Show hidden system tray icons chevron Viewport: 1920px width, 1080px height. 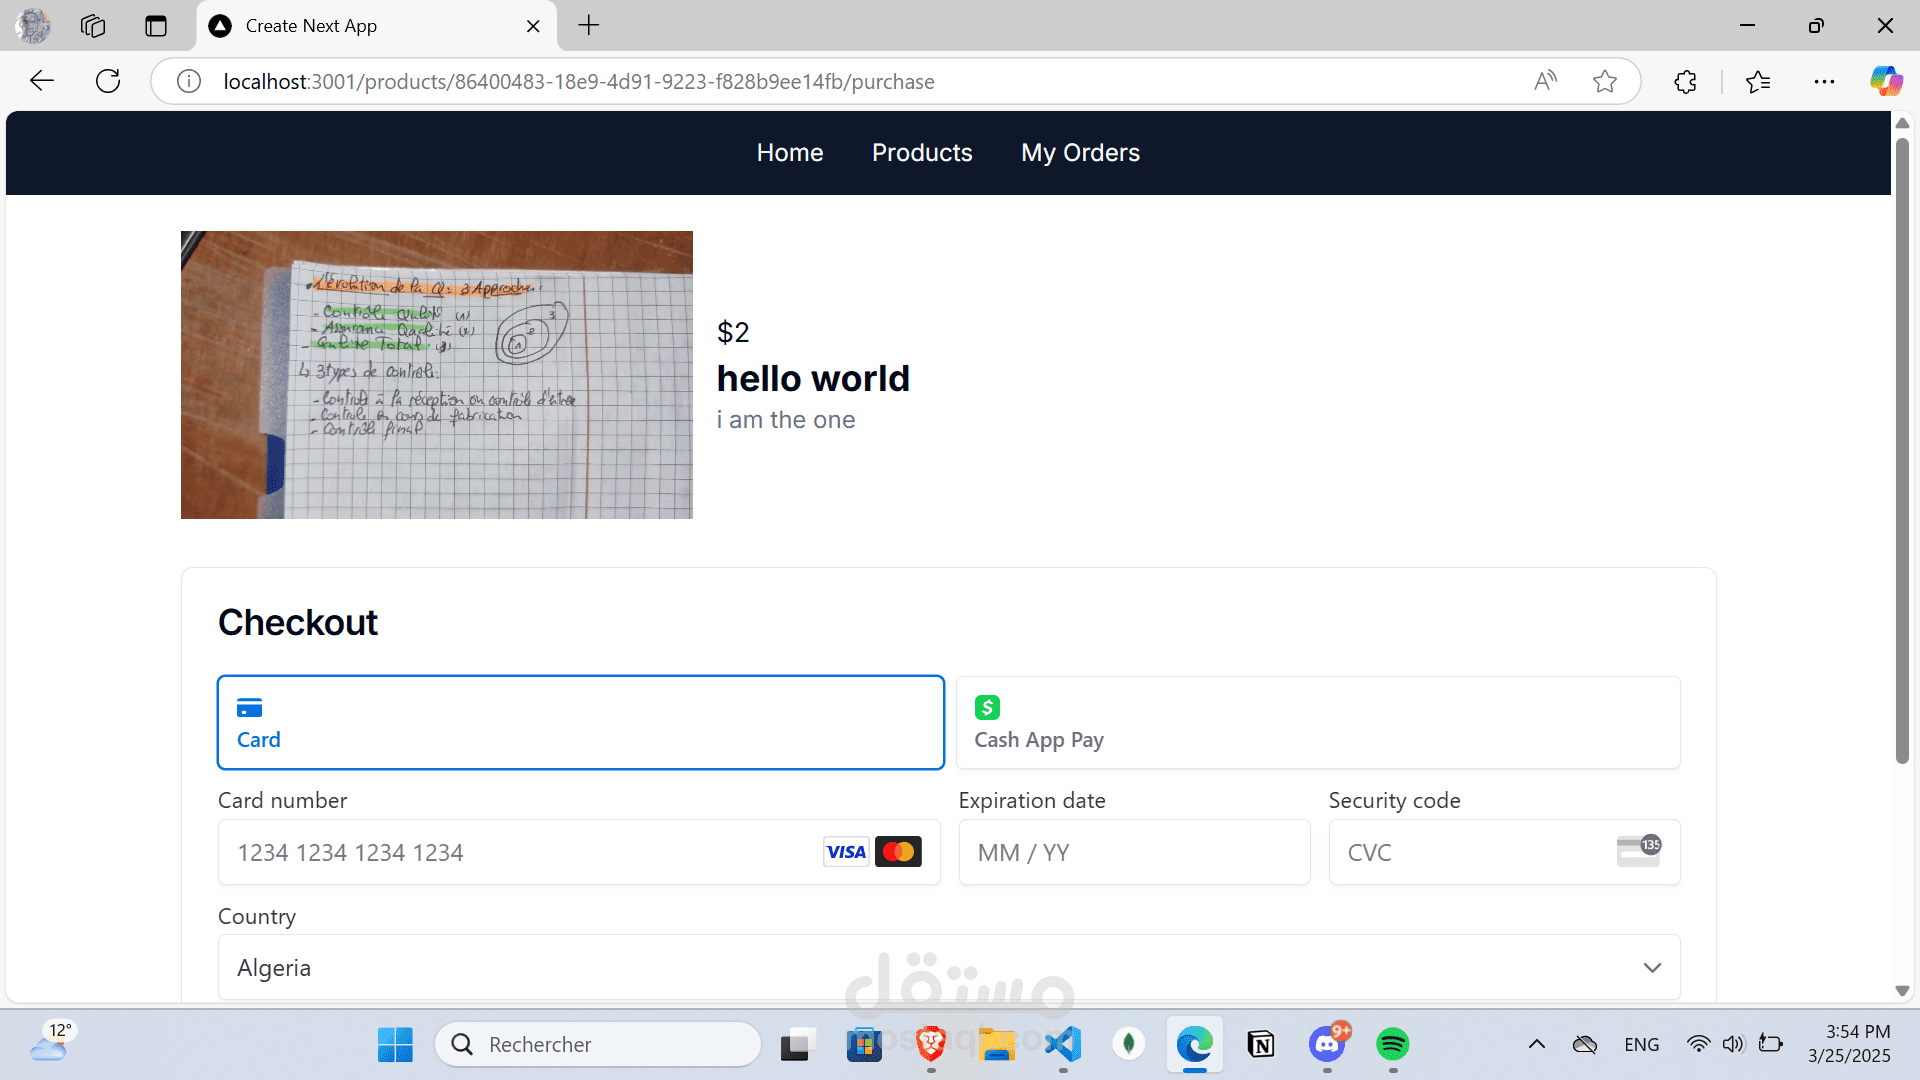tap(1537, 1044)
